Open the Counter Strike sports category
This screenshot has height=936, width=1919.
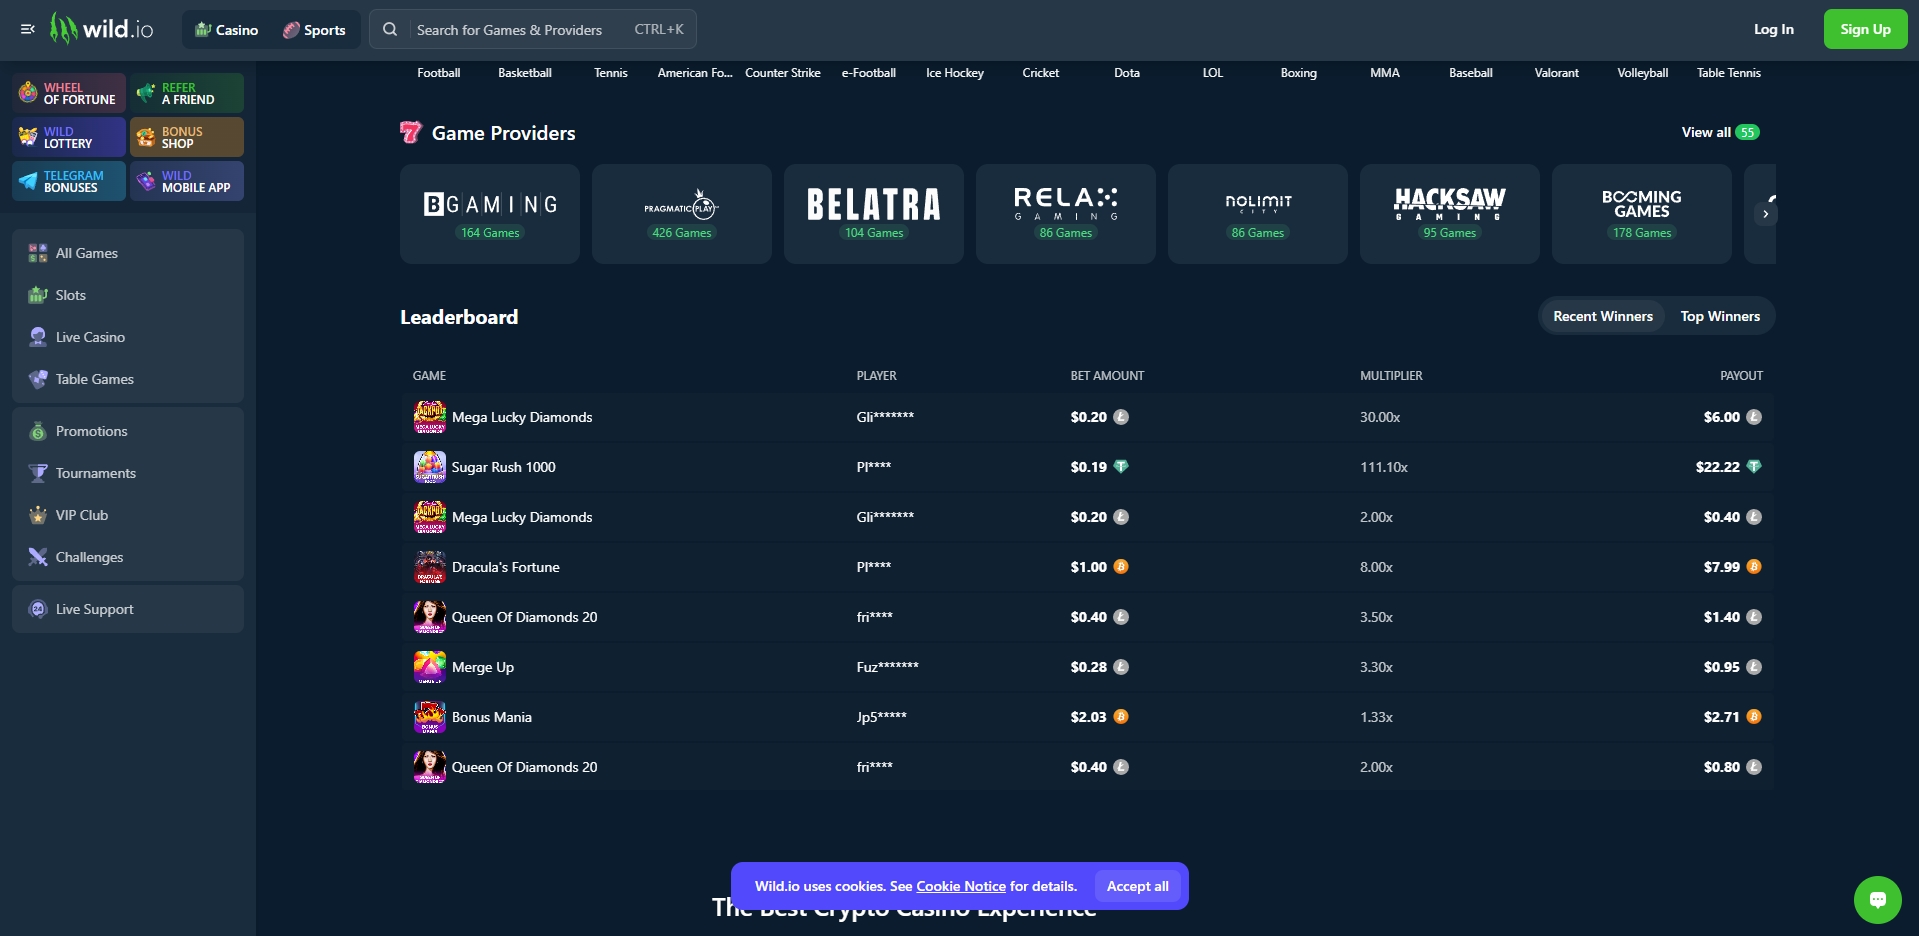(x=783, y=73)
